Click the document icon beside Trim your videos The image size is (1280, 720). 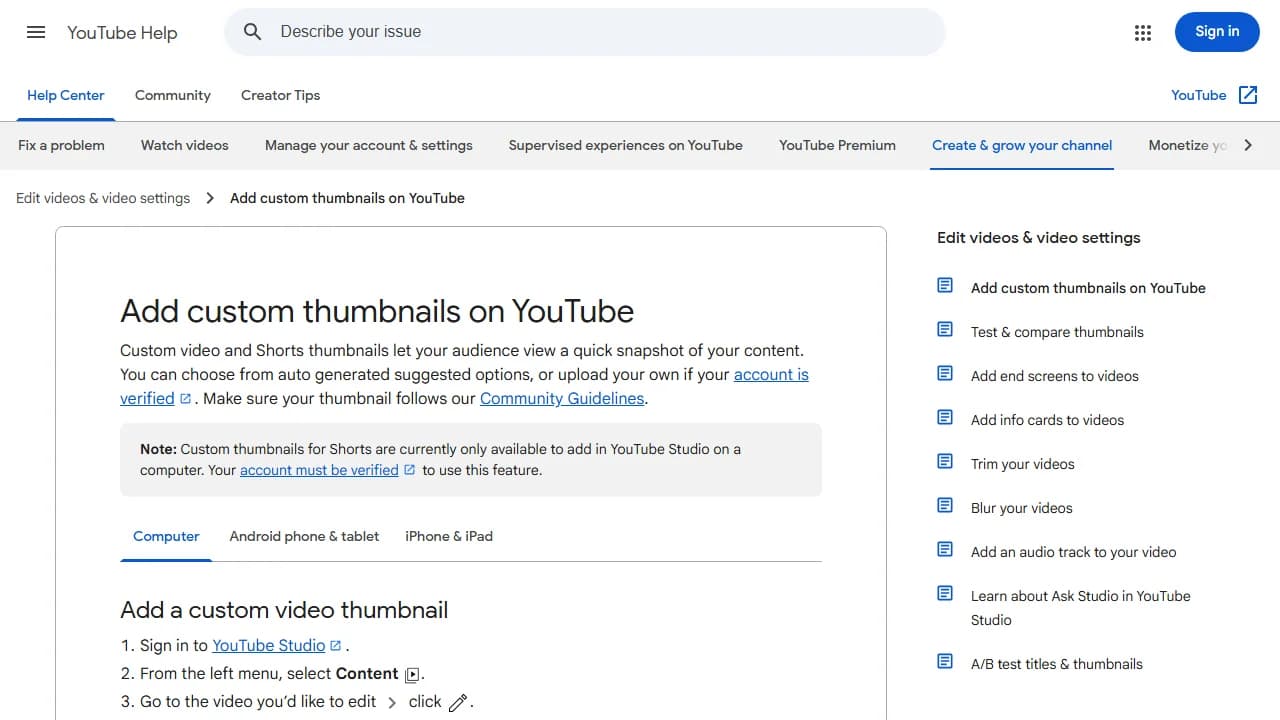point(945,462)
